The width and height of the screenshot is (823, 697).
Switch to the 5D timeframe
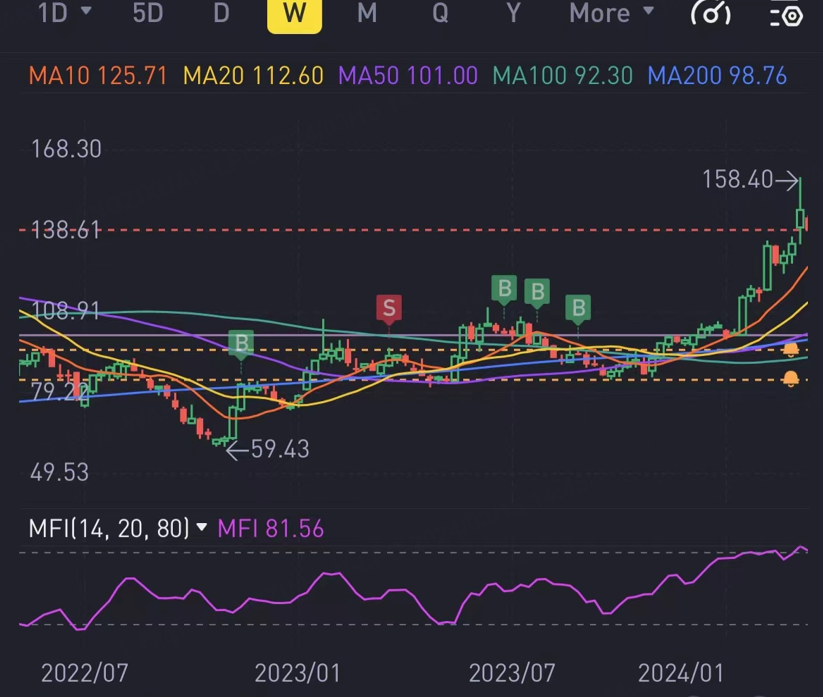coord(148,13)
